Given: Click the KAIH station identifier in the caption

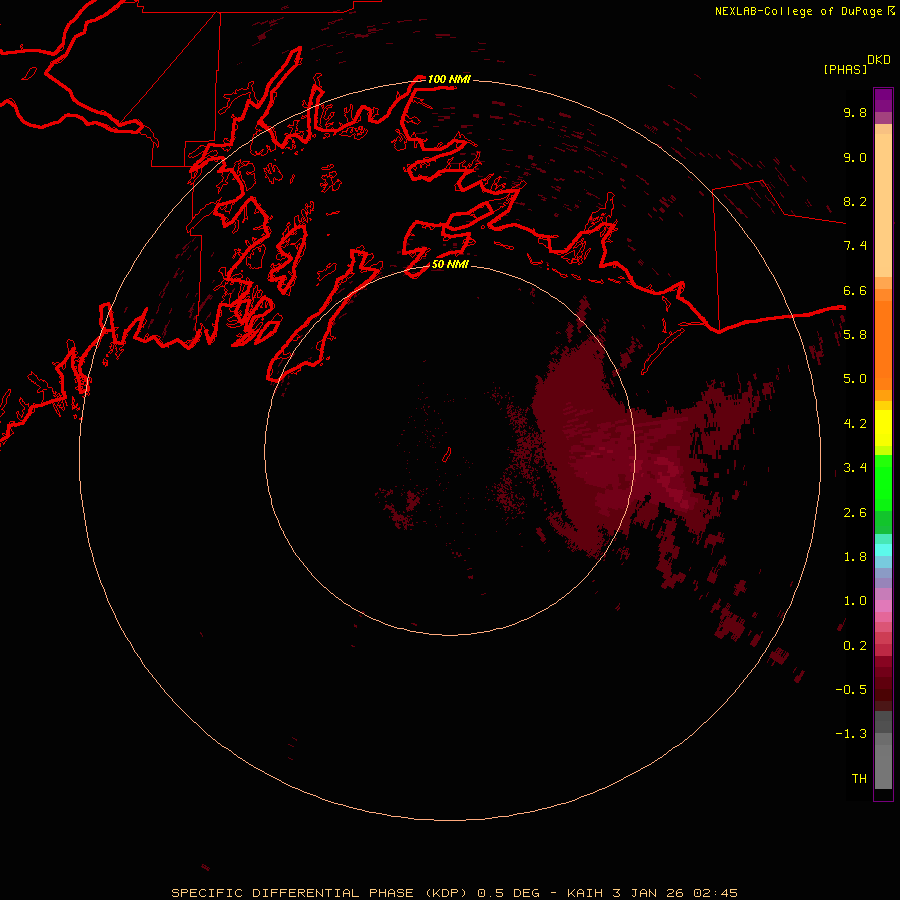Looking at the screenshot, I should pyautogui.click(x=585, y=893).
